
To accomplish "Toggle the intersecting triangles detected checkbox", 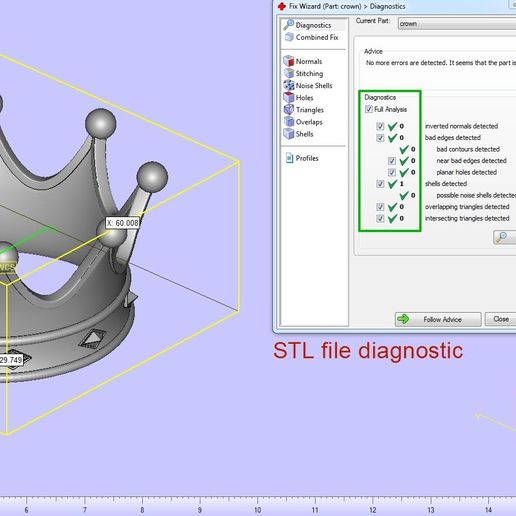I will [x=380, y=218].
